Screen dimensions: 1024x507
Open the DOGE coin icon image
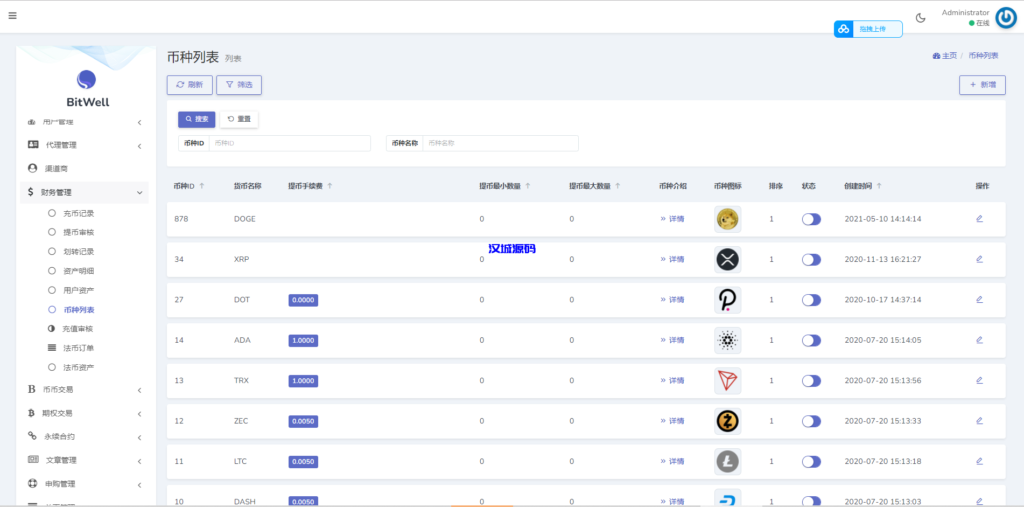point(727,219)
